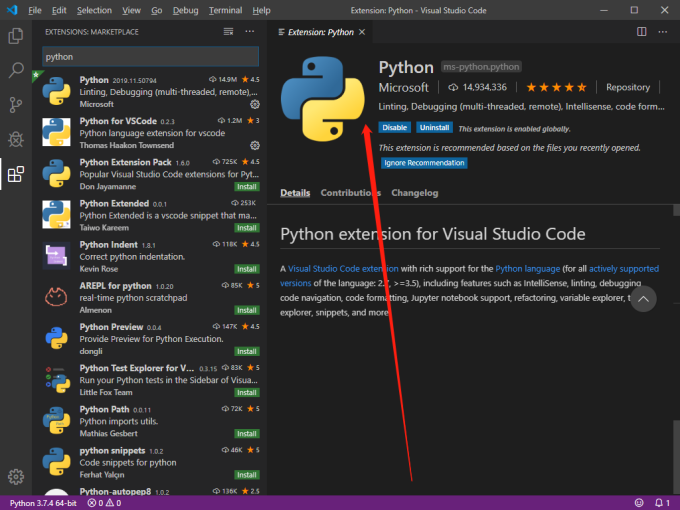Install Python Extended extension
The height and width of the screenshot is (510, 680).
(x=247, y=228)
